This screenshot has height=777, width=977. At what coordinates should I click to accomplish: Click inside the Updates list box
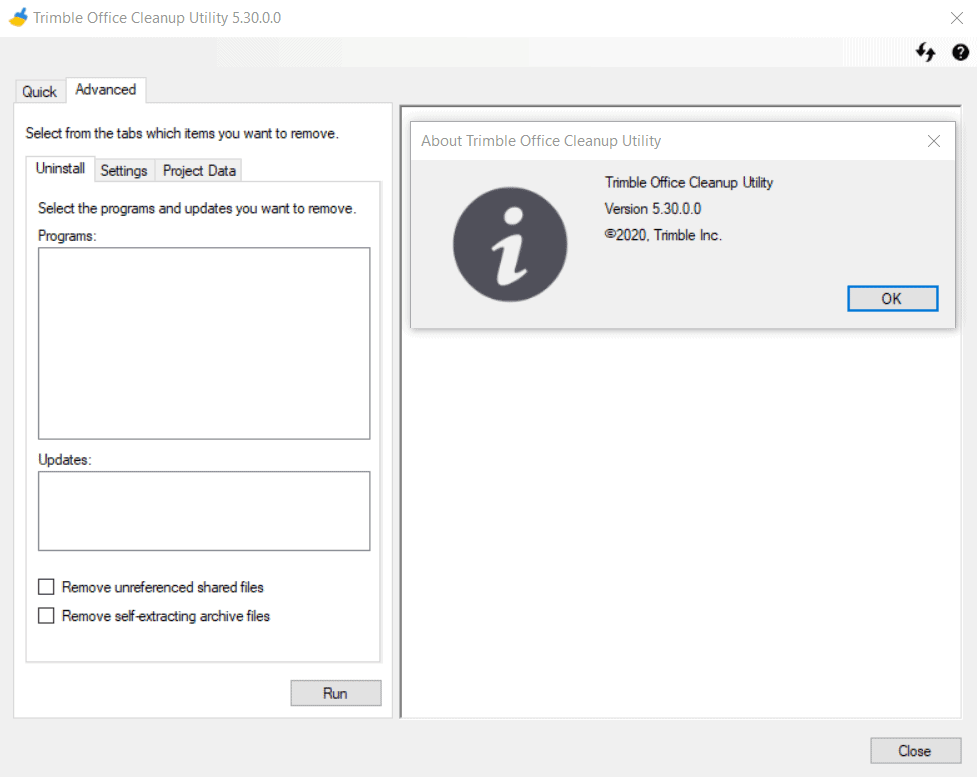[204, 511]
